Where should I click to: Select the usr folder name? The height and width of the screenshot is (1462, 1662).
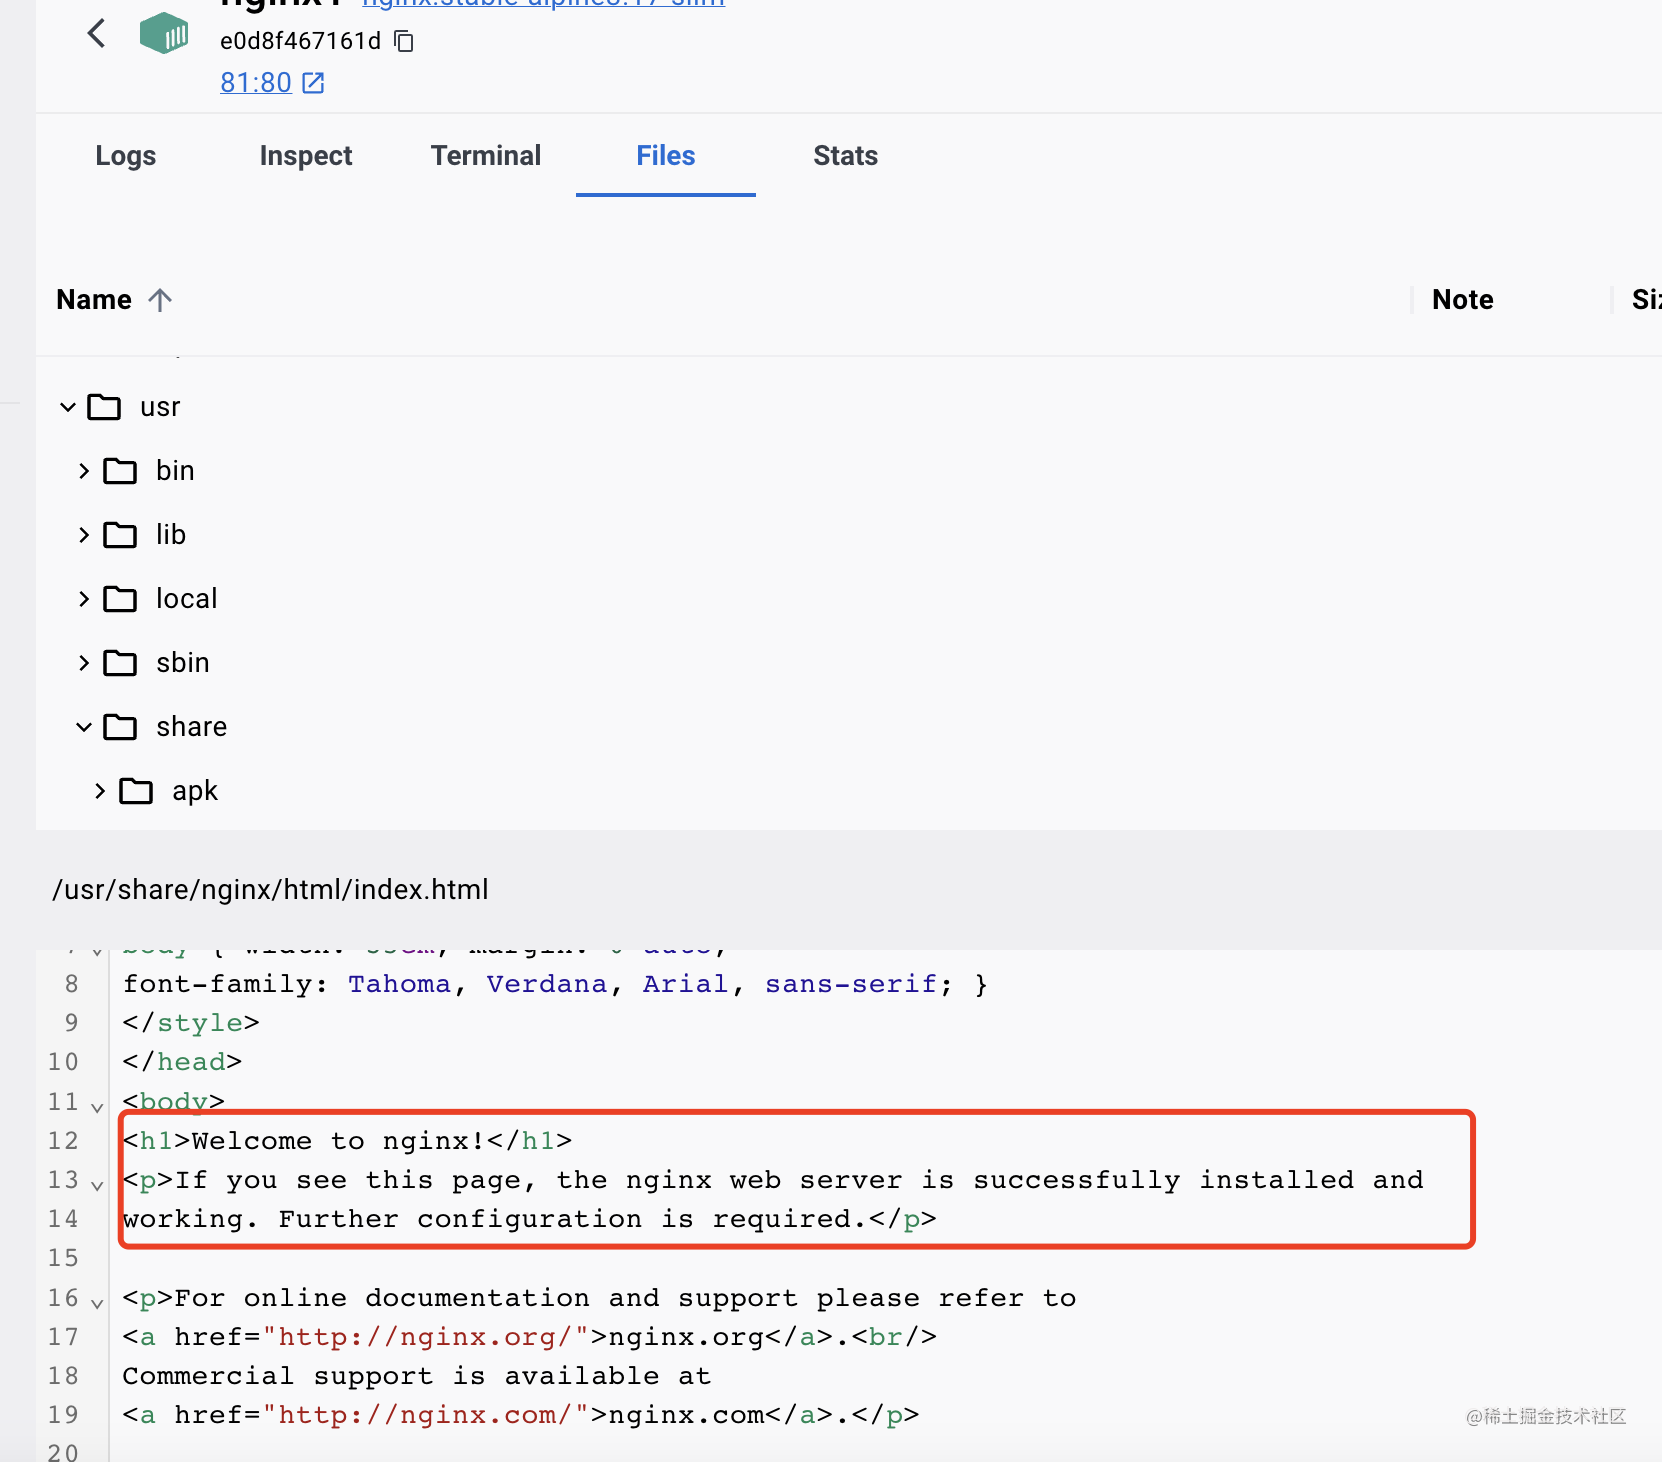click(160, 407)
